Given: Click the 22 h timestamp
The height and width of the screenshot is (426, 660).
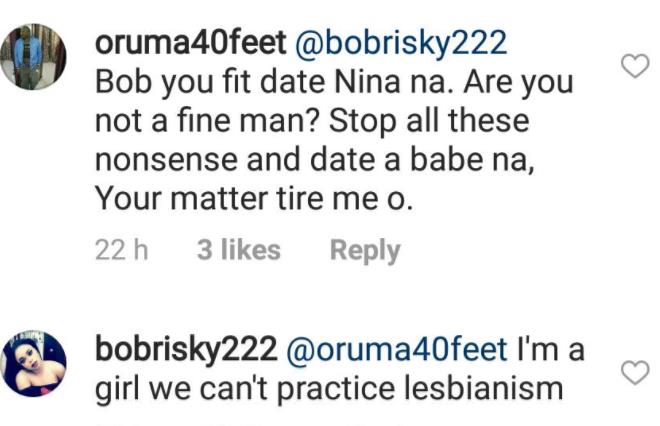Looking at the screenshot, I should tap(121, 250).
